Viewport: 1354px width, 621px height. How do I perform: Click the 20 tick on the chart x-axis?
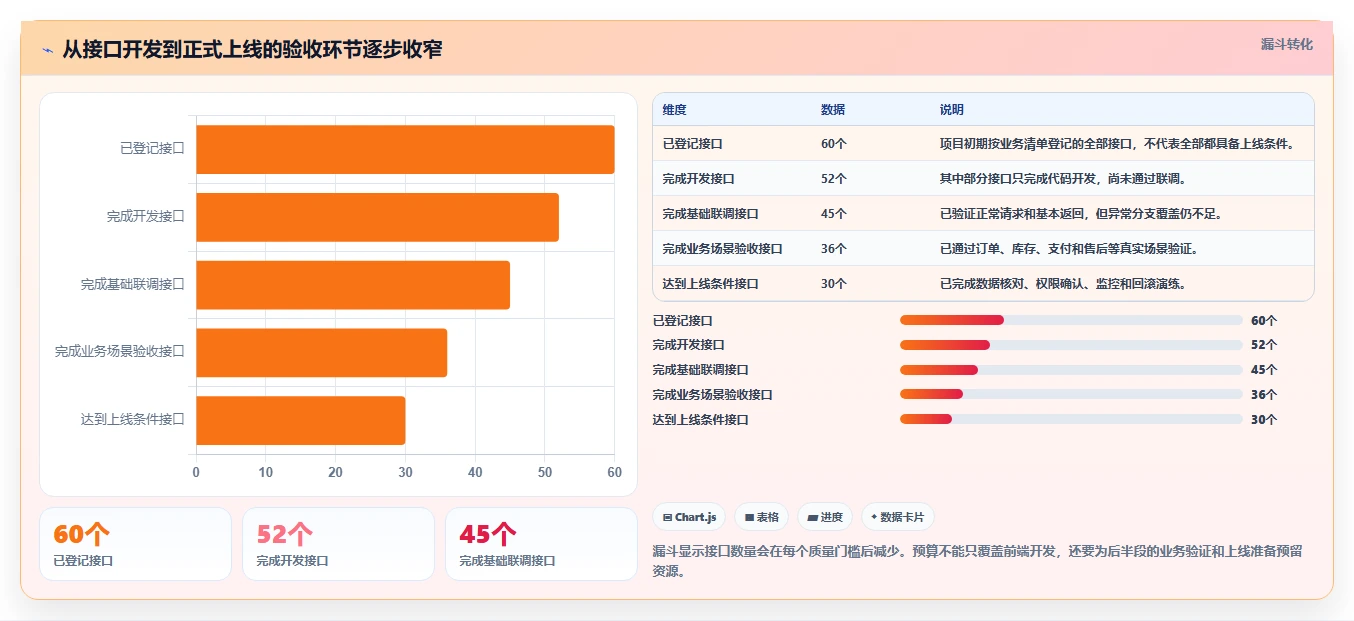click(x=335, y=473)
